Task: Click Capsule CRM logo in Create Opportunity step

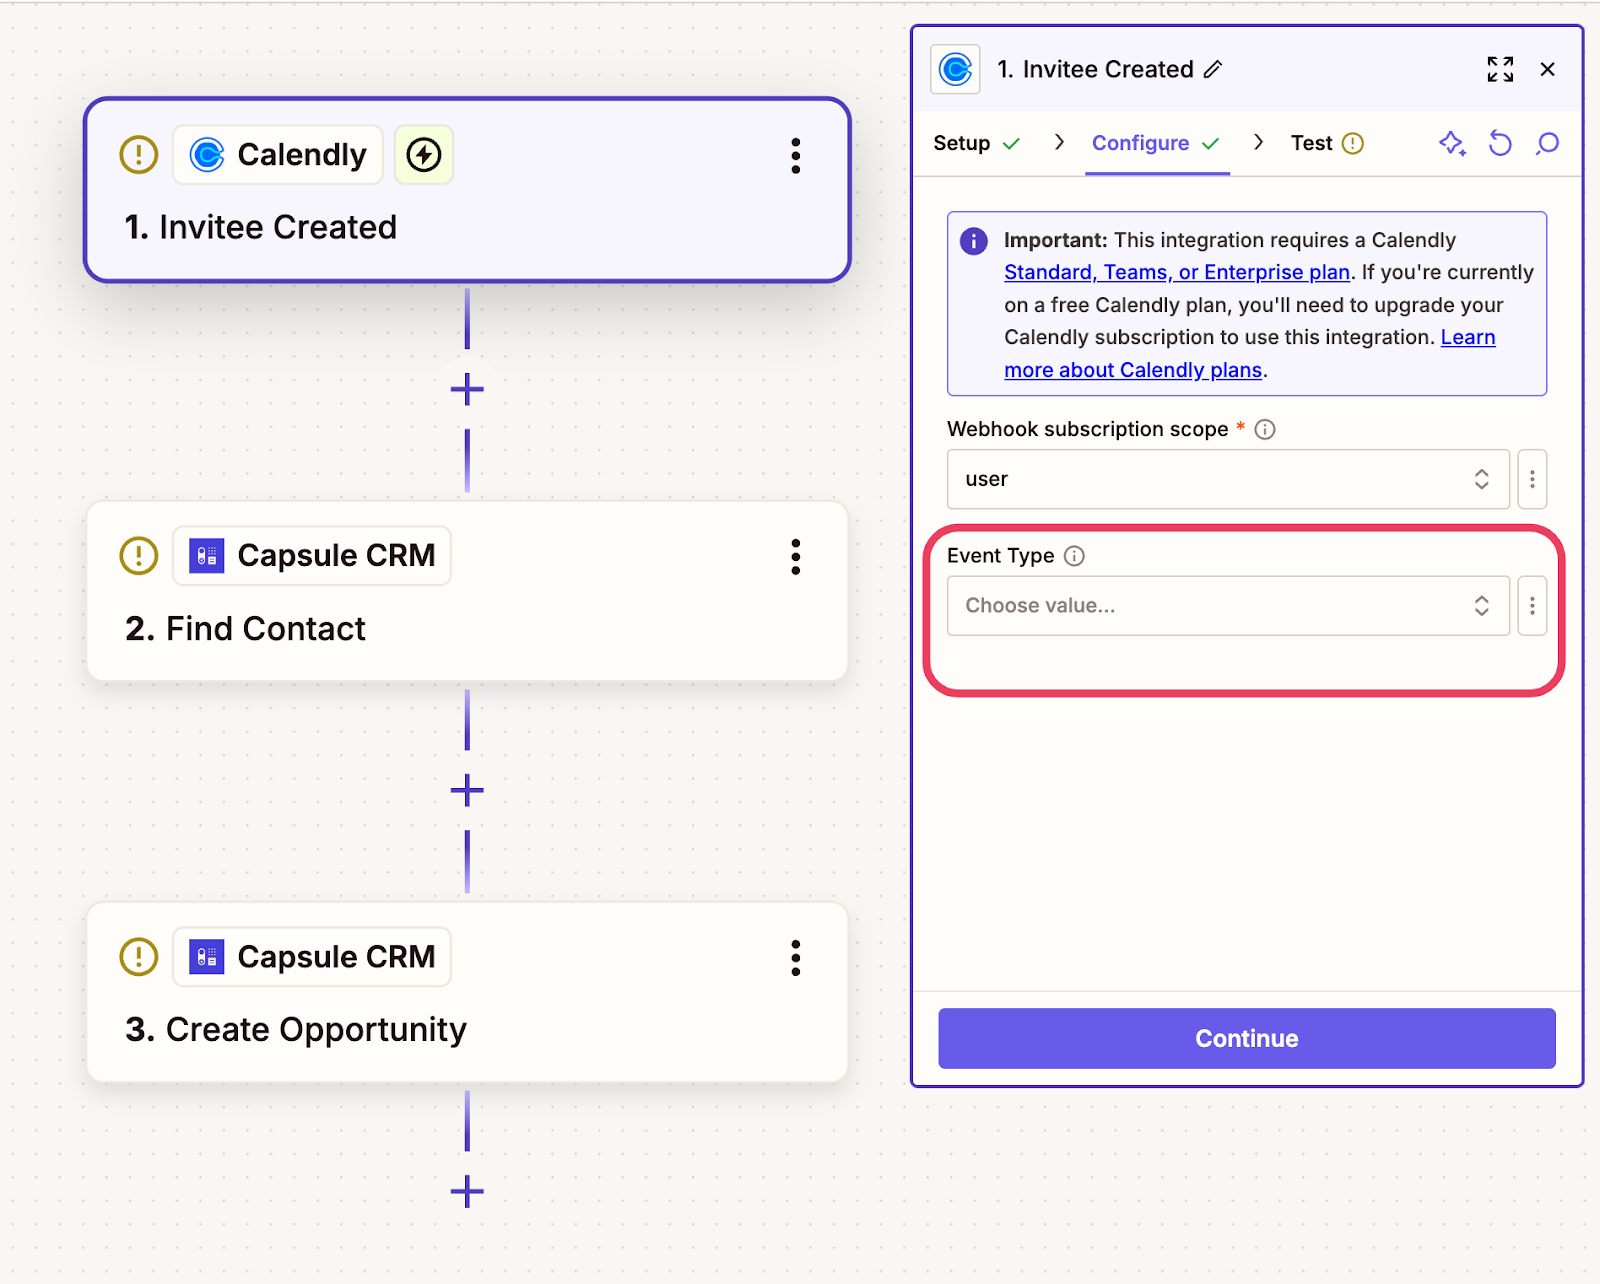Action: click(x=207, y=957)
